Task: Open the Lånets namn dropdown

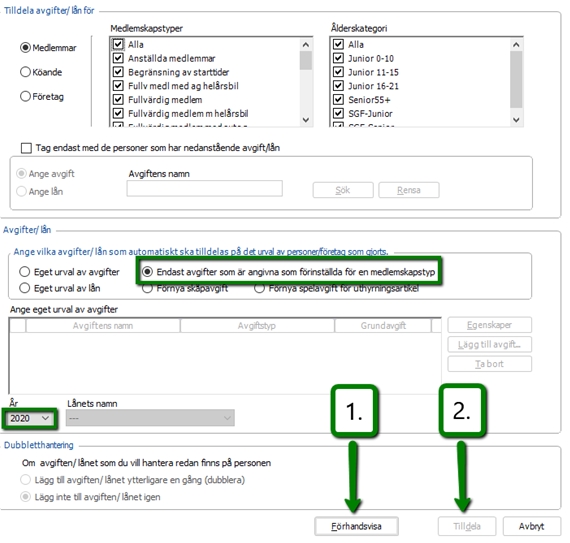Action: (150, 418)
